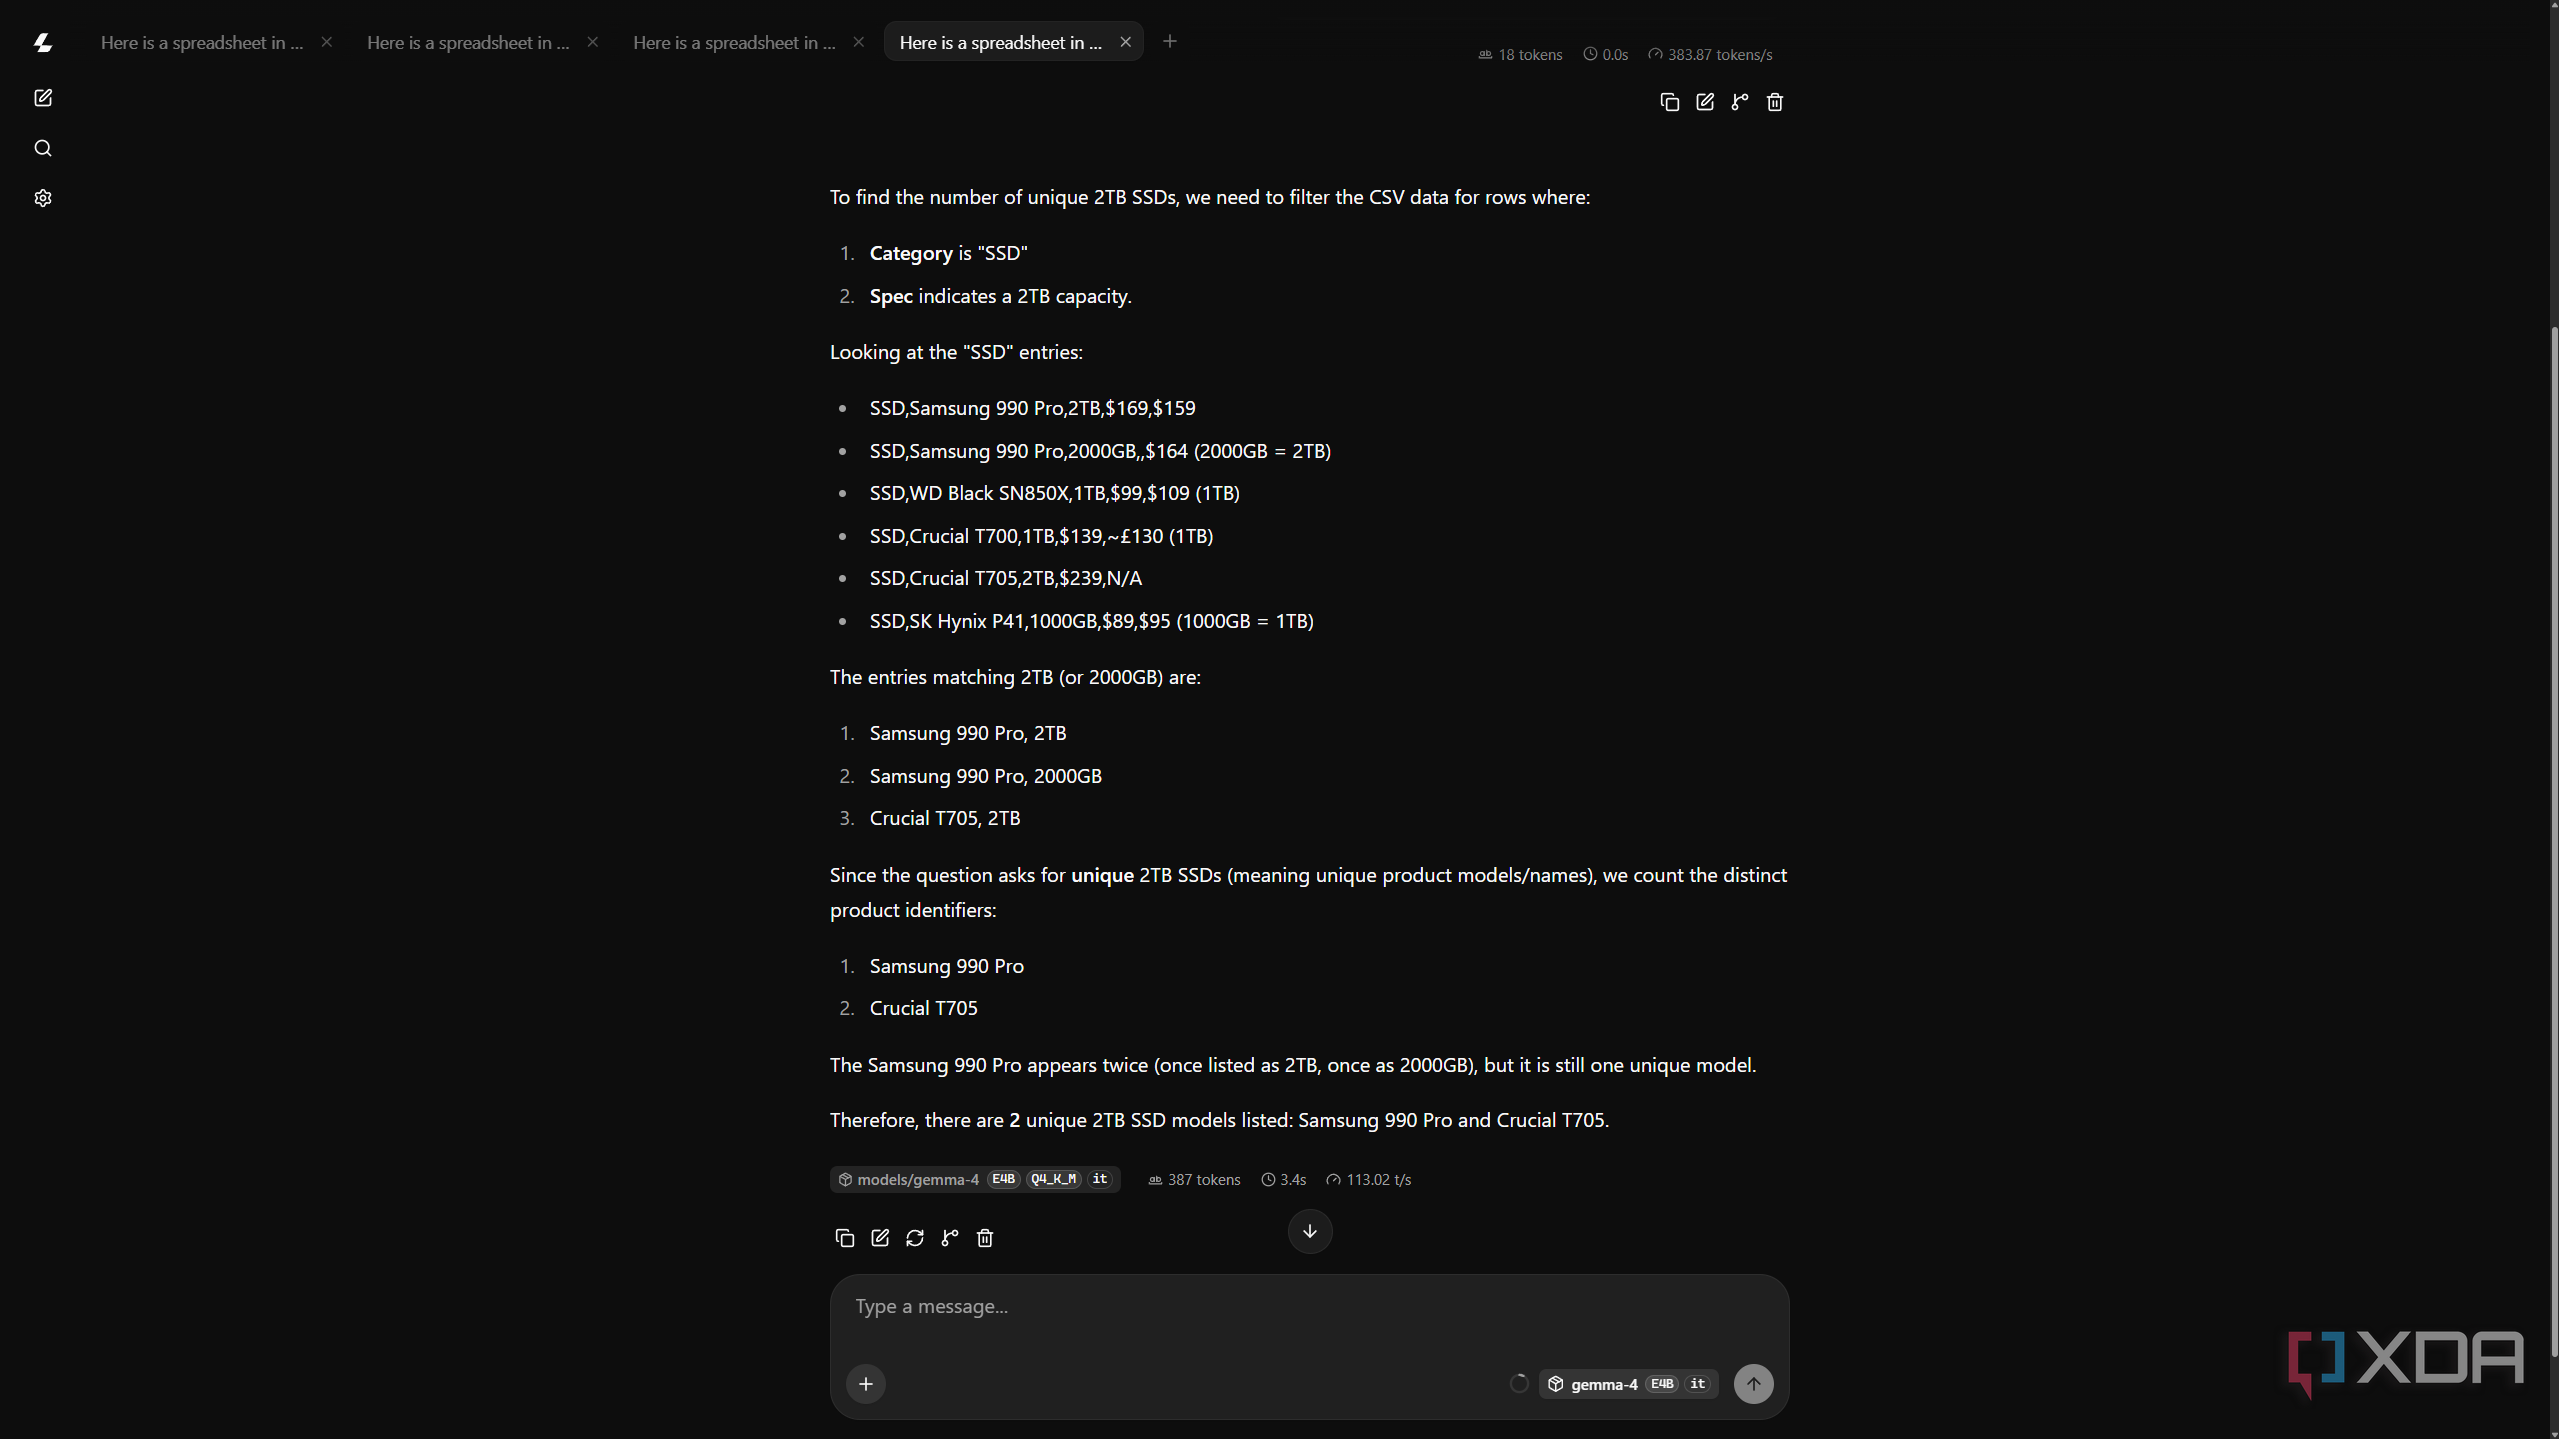Open settings via the sidebar gear icon
The height and width of the screenshot is (1439, 2559).
43,198
